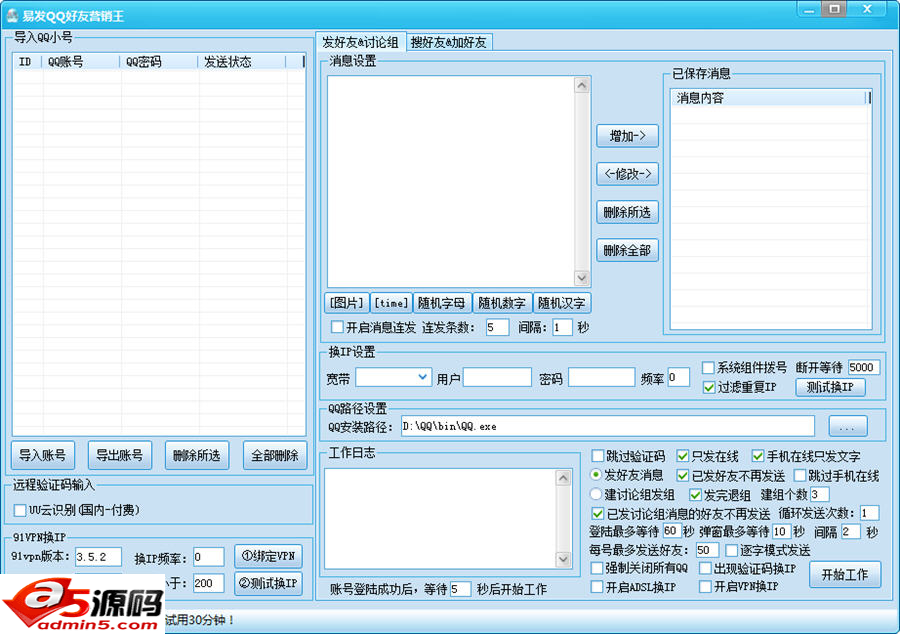Click 删除所选 beside the message box
The image size is (900, 634).
click(x=627, y=212)
